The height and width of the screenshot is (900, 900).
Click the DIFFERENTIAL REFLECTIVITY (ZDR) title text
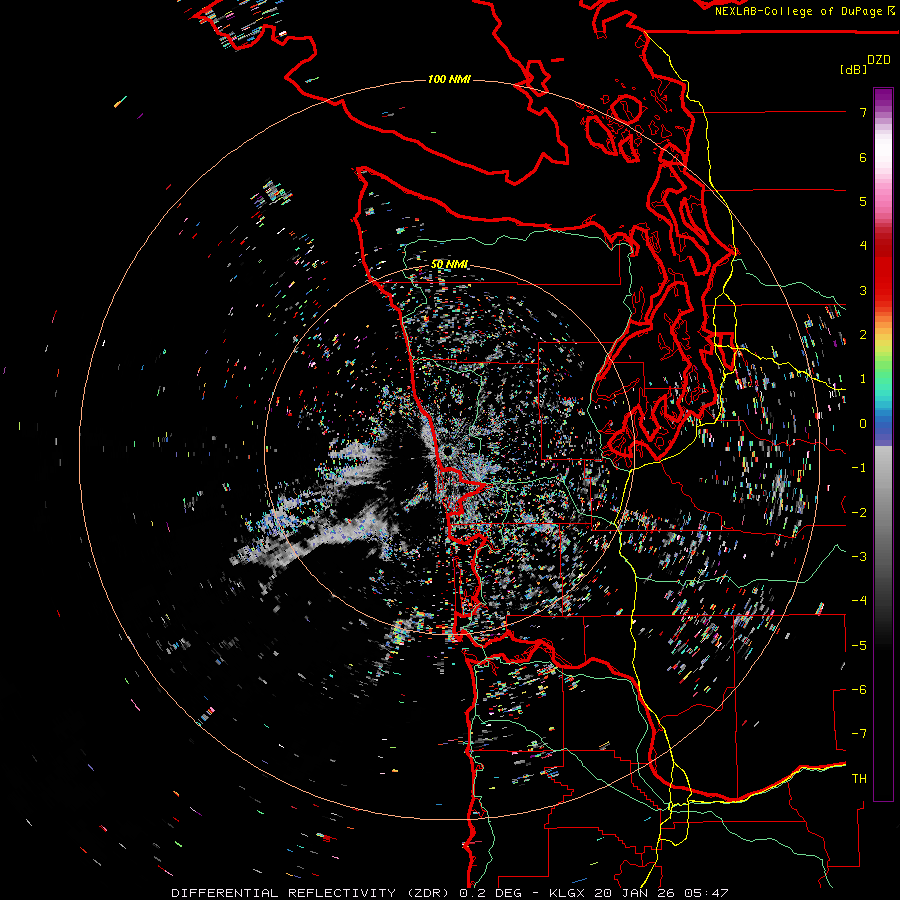(x=312, y=893)
